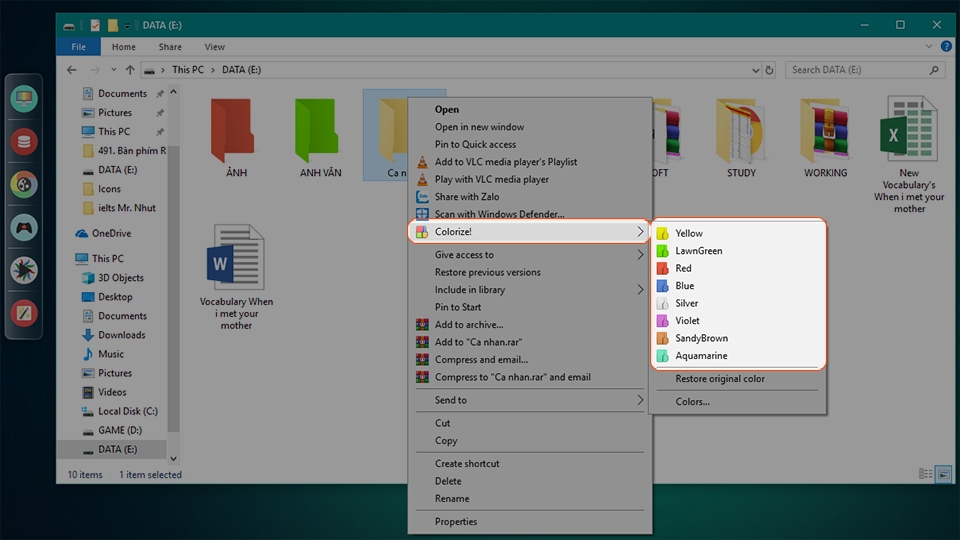Click Delete in the context menu
Image resolution: width=960 pixels, height=540 pixels.
pos(448,481)
